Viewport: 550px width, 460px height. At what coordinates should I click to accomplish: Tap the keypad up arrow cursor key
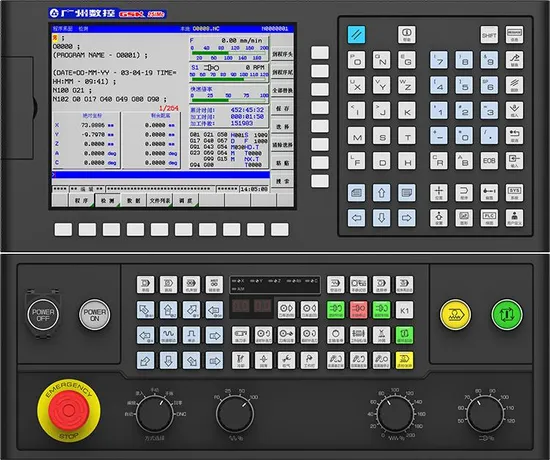(381, 193)
